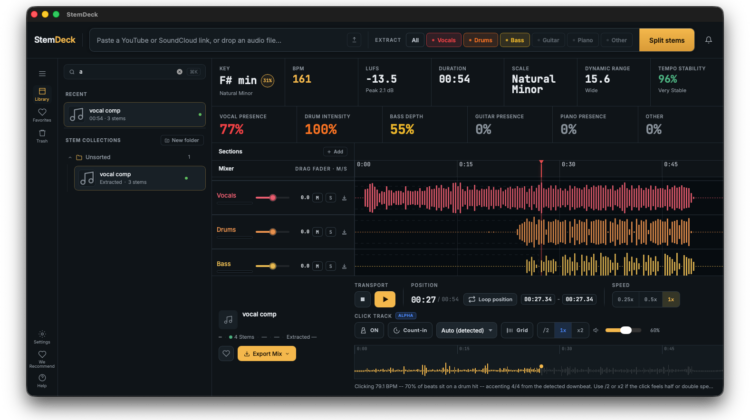Stop playback in transport
The height and width of the screenshot is (420, 750).
pos(363,299)
